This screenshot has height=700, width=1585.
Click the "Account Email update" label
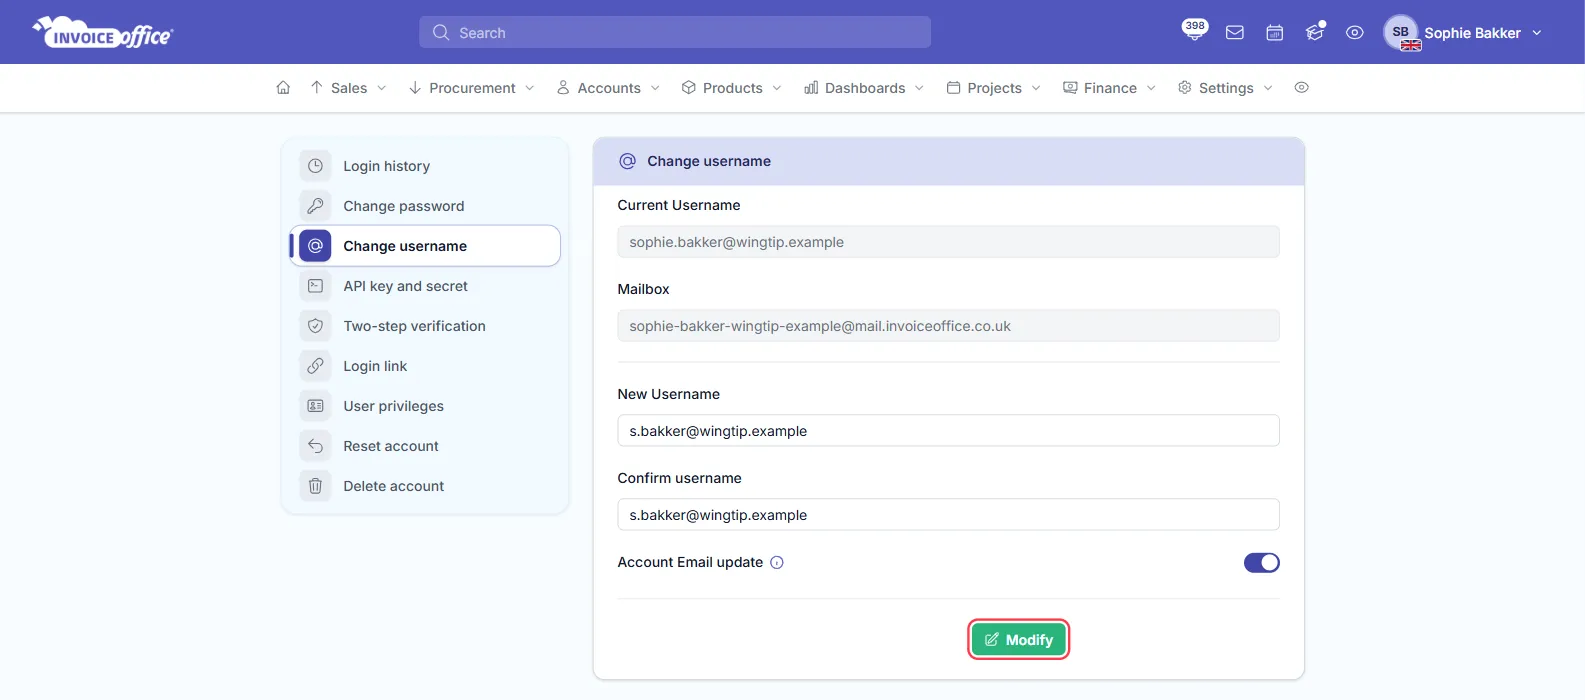click(x=690, y=563)
